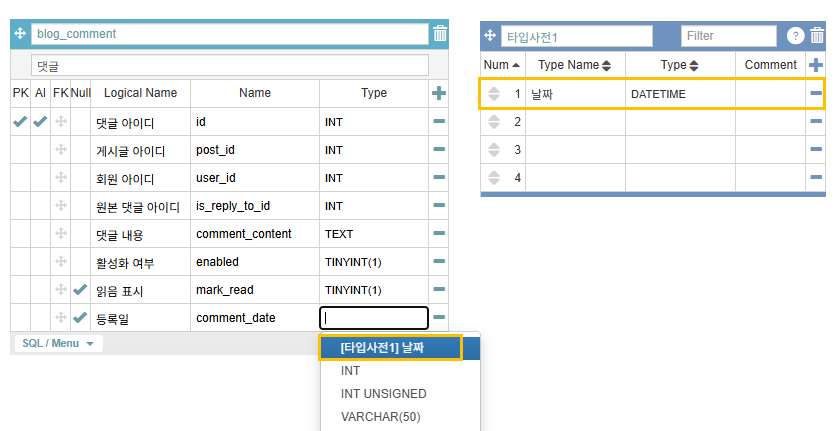The height and width of the screenshot is (431, 838).
Task: Select [타입사전1] 날짜 from the type suggestions
Action: (390, 347)
